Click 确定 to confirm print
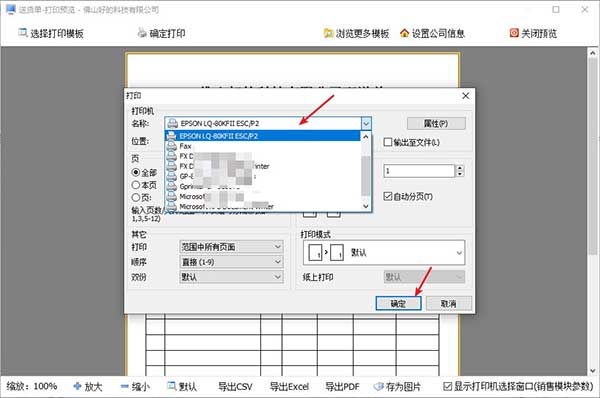Viewport: 600px width, 398px height. tap(398, 303)
